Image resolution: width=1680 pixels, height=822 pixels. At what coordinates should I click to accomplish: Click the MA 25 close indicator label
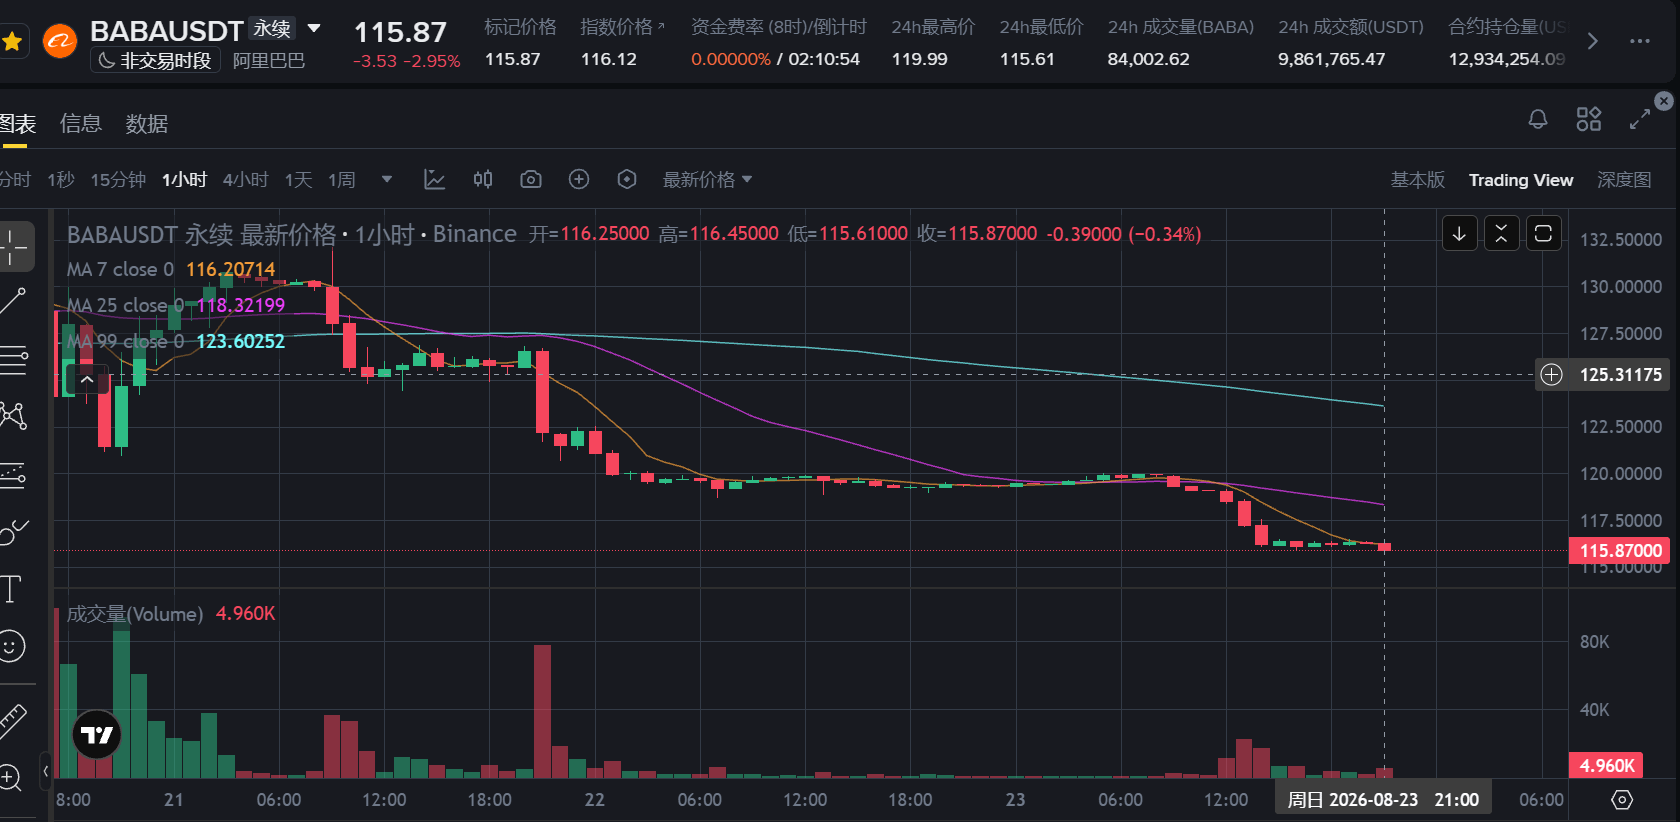[125, 305]
